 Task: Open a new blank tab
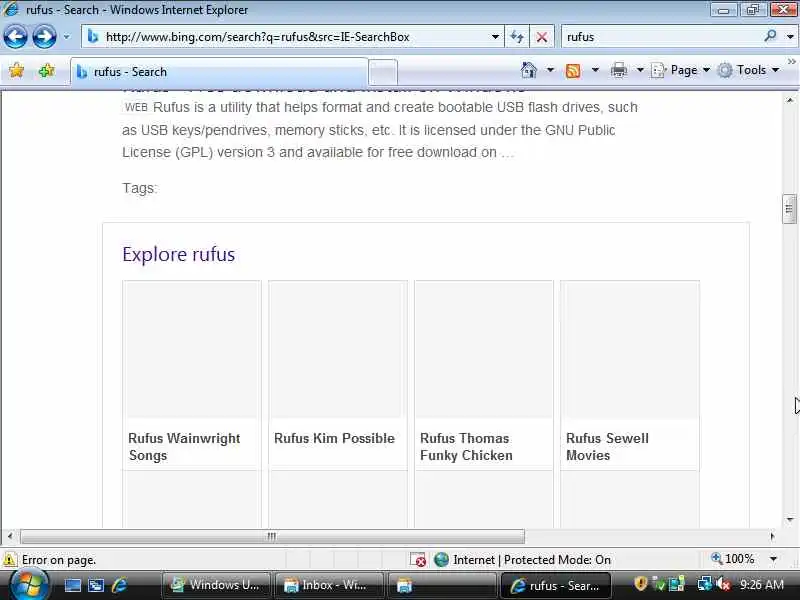383,72
